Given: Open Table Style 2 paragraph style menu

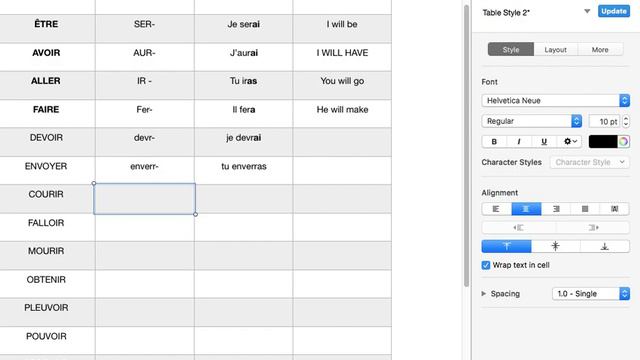Looking at the screenshot, I should 587,11.
